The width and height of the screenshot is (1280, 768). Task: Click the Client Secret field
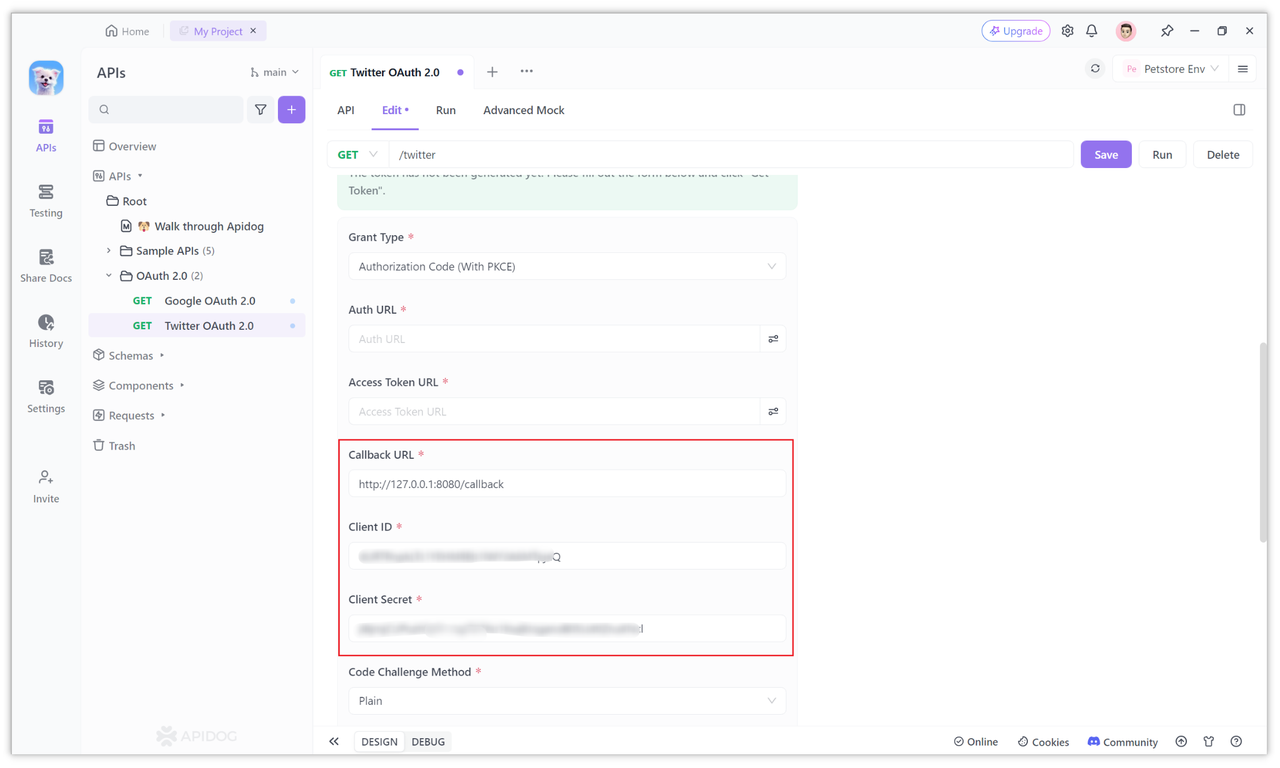coord(567,629)
